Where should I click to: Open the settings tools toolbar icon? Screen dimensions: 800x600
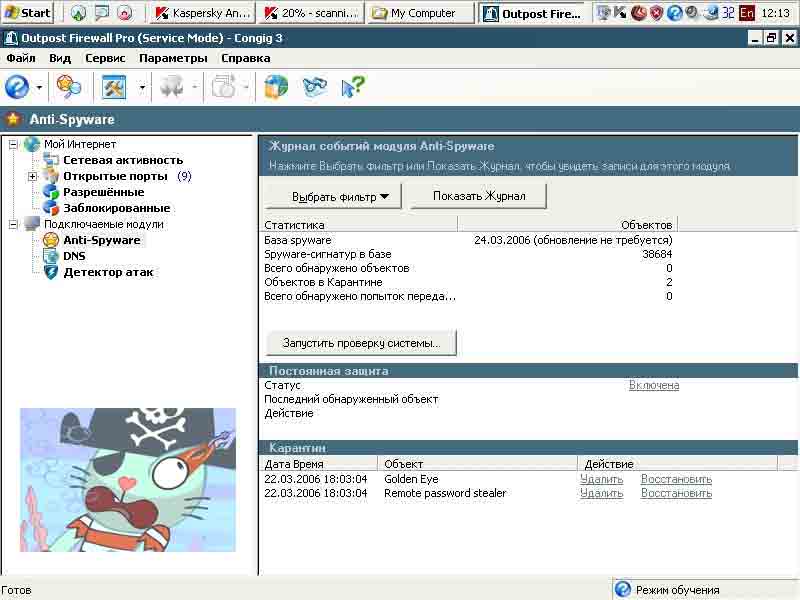click(x=114, y=87)
